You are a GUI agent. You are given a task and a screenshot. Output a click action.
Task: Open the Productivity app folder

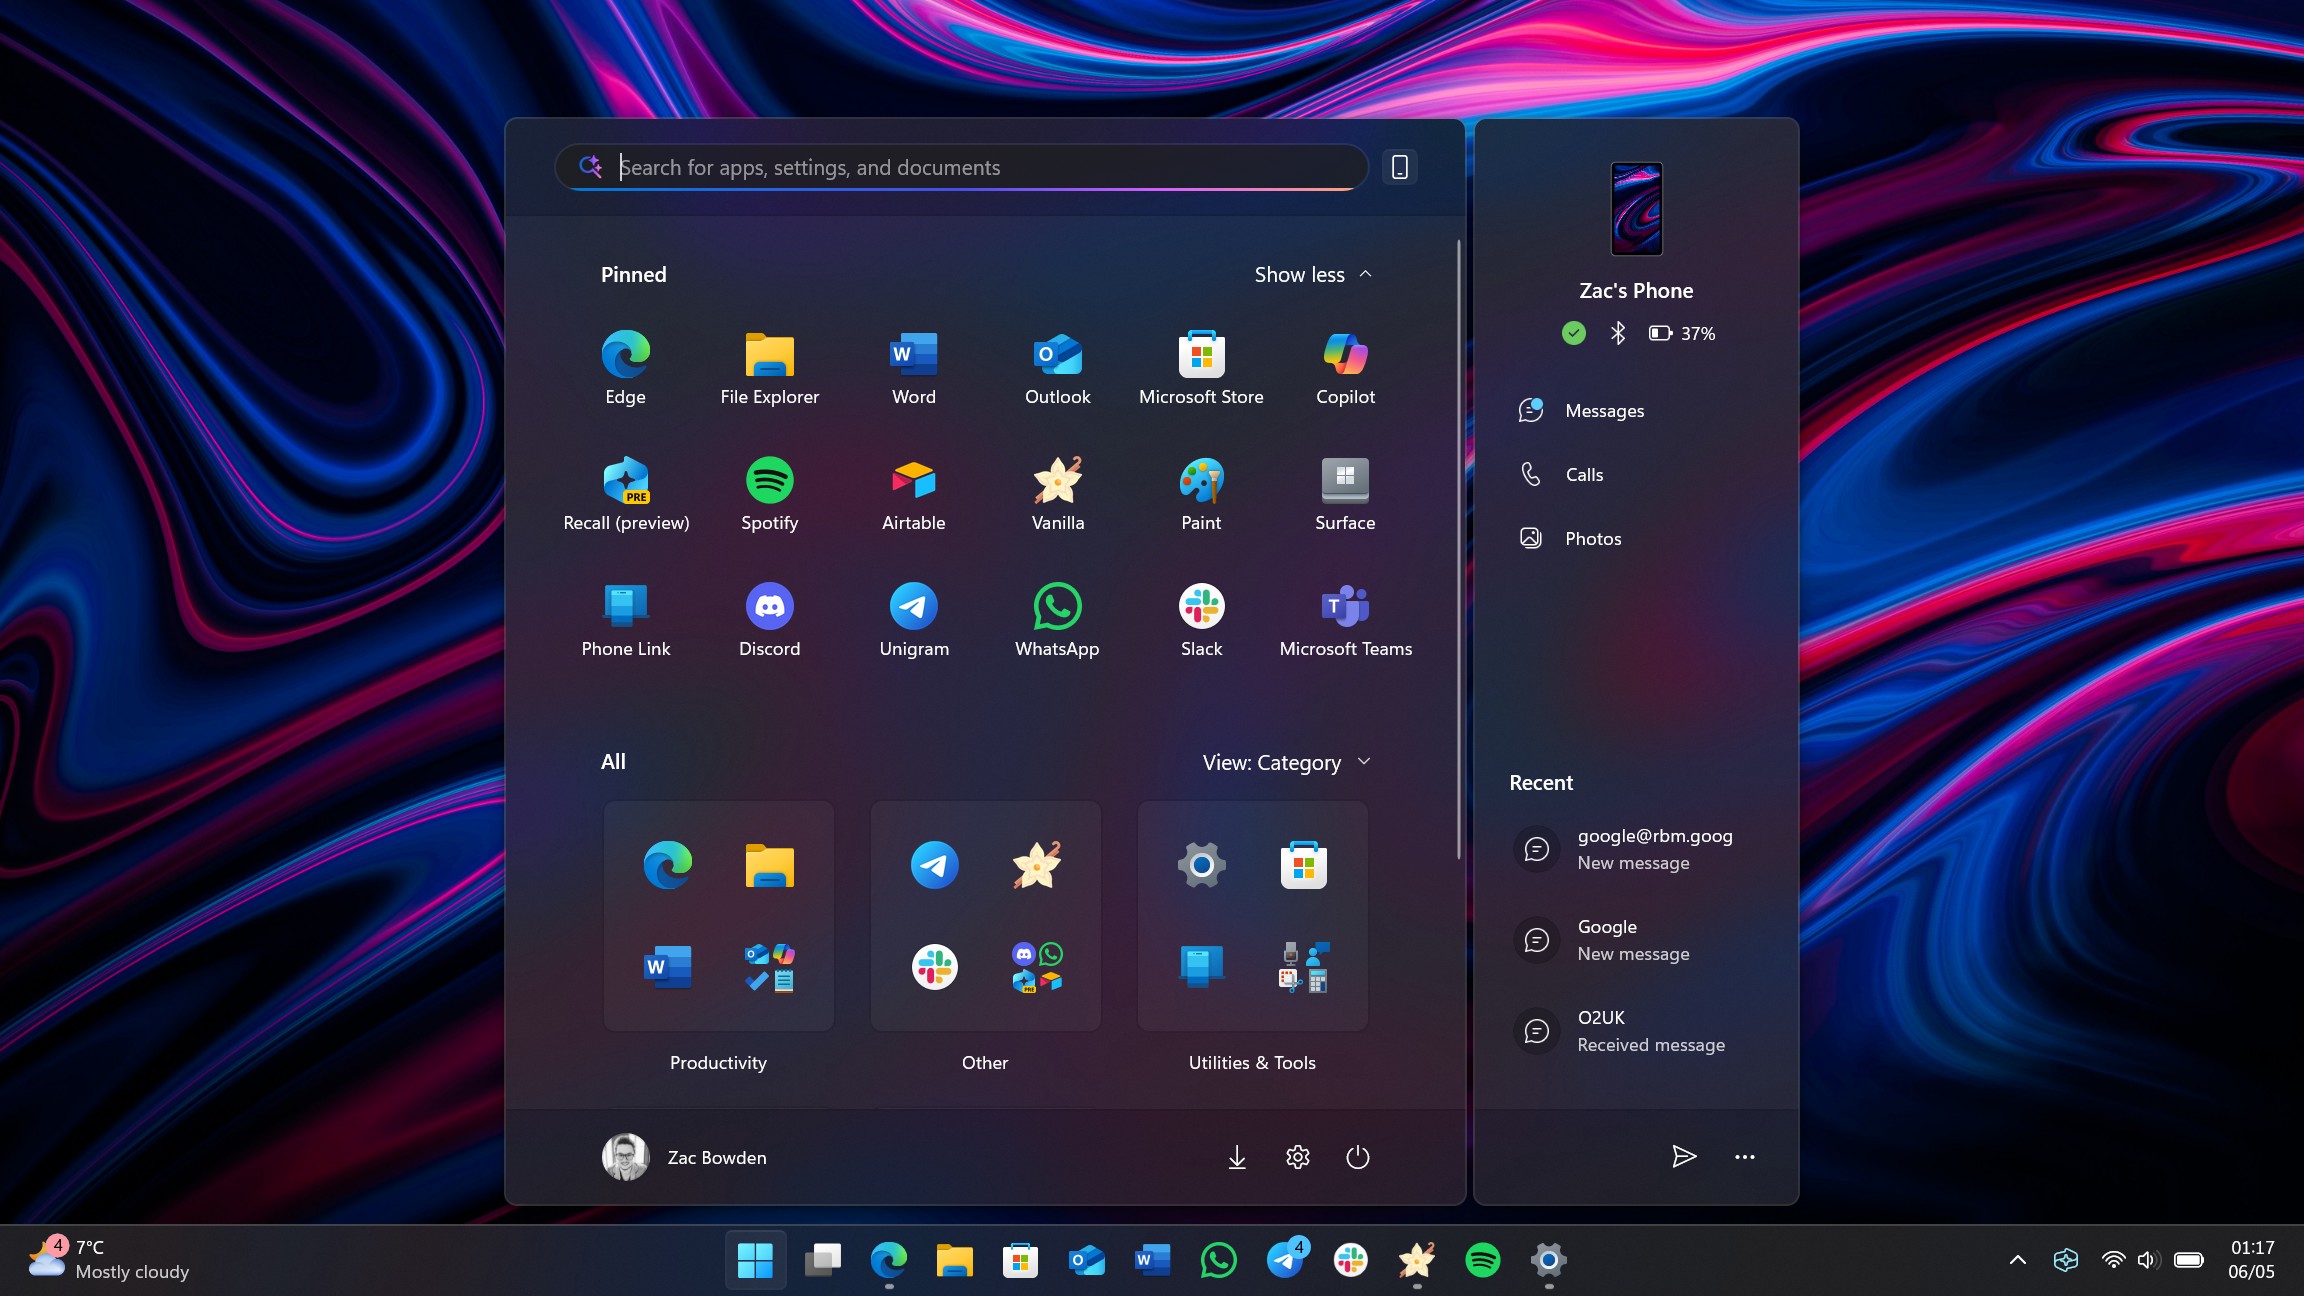[718, 915]
